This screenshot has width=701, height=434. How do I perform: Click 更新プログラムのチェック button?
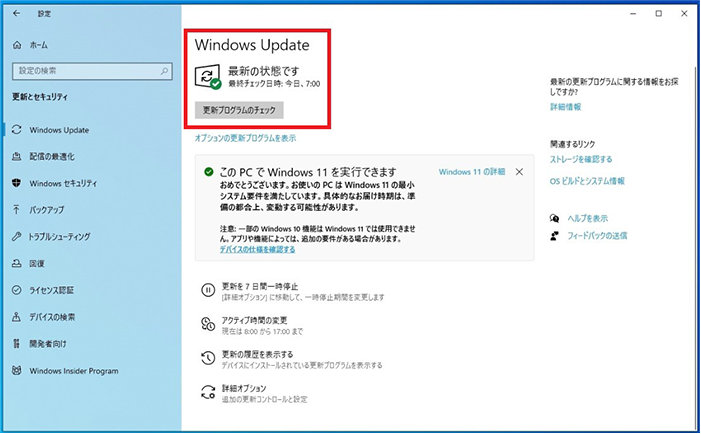(239, 110)
